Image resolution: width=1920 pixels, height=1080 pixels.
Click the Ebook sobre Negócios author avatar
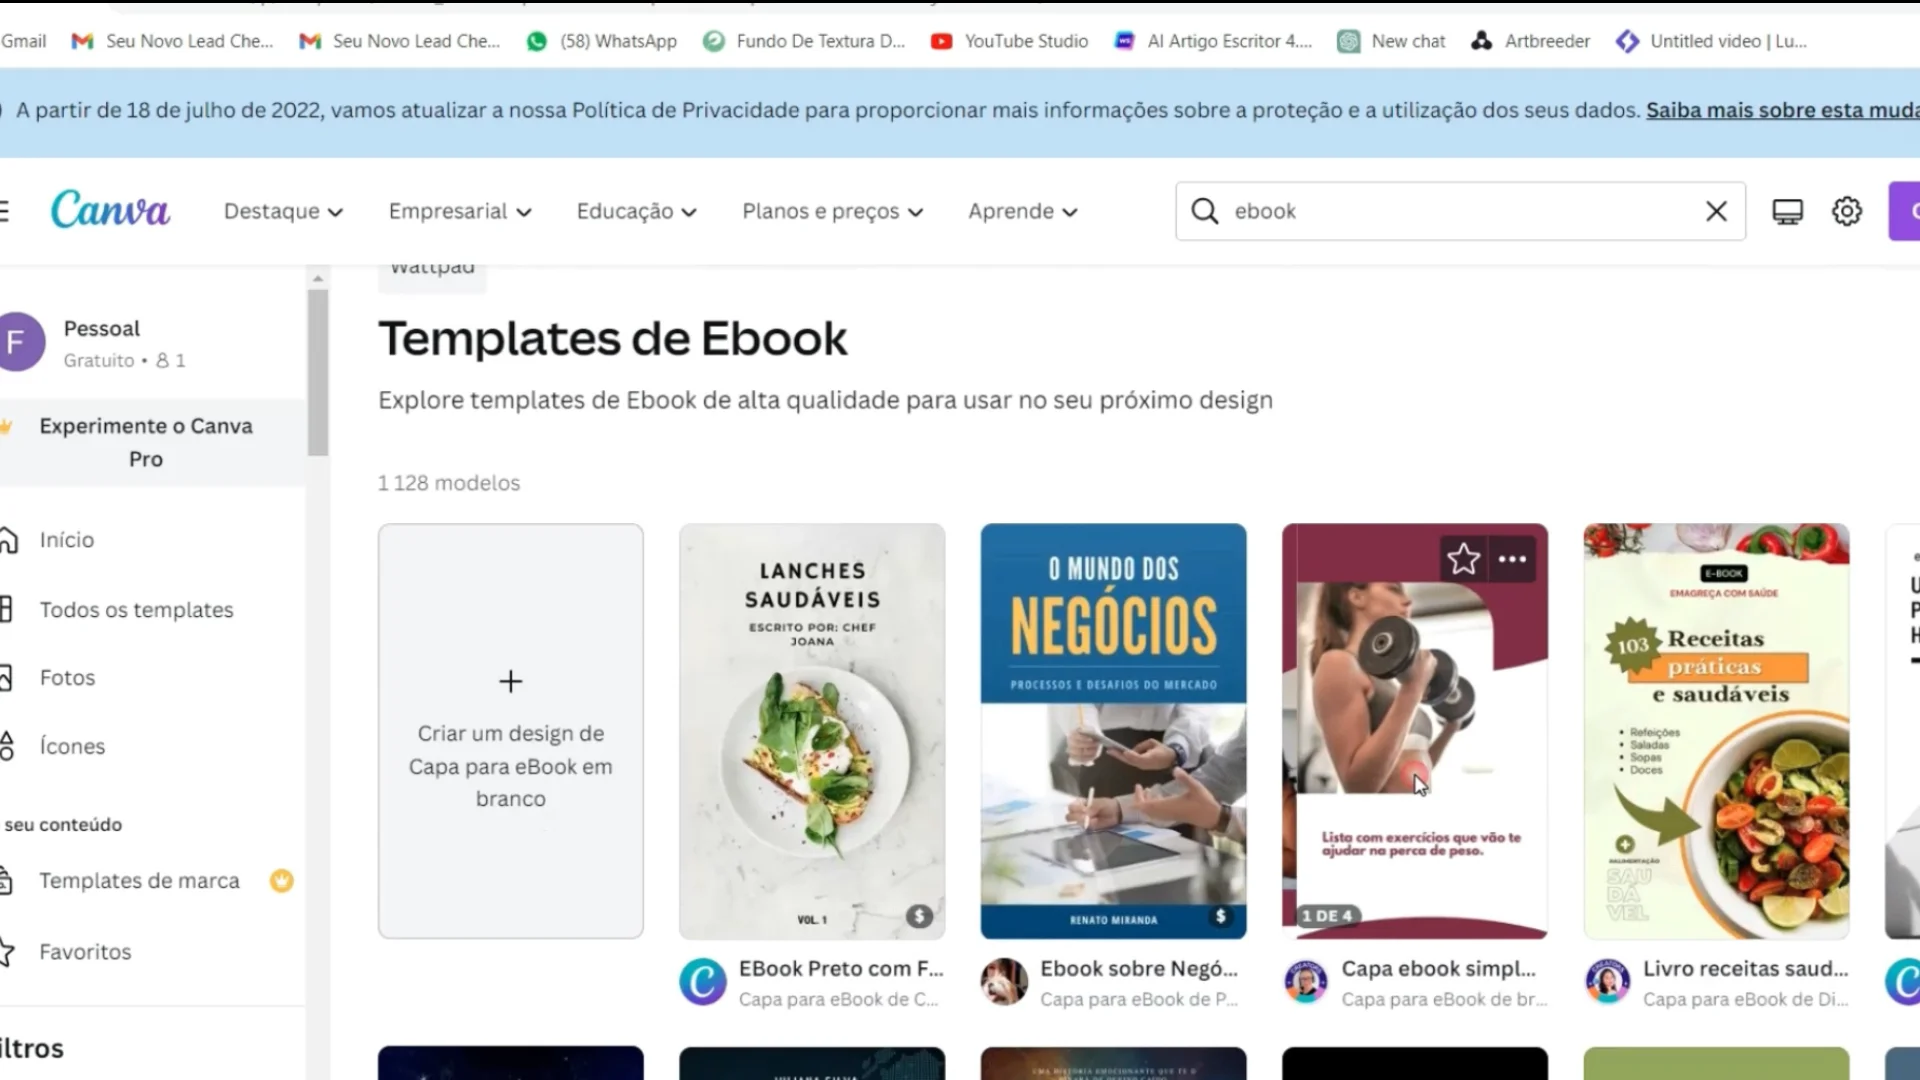[x=1004, y=982]
